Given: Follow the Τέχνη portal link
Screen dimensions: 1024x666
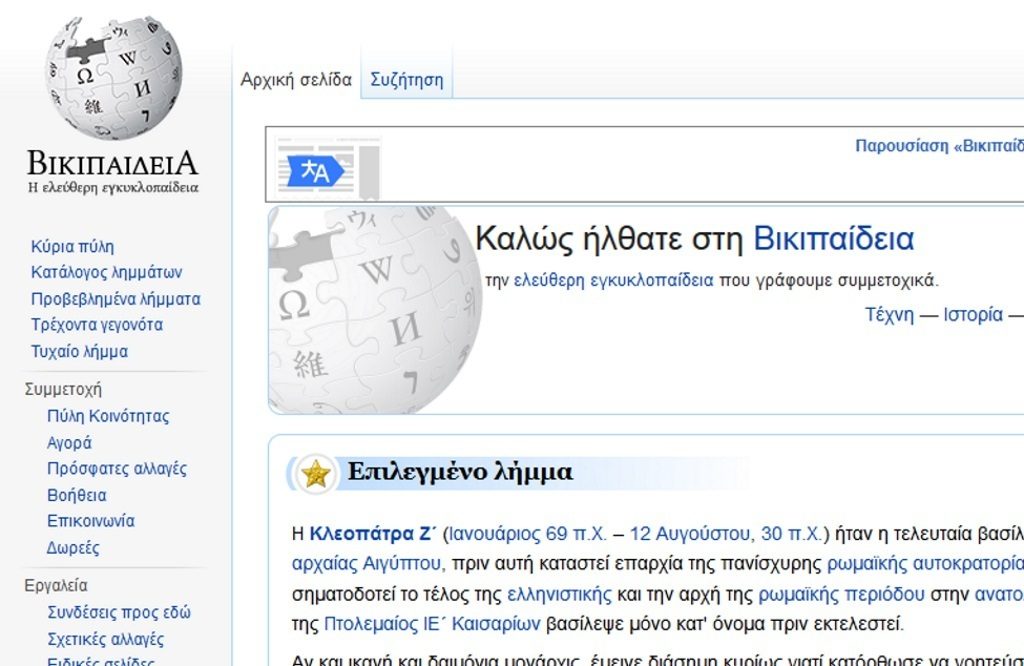Looking at the screenshot, I should pos(889,314).
